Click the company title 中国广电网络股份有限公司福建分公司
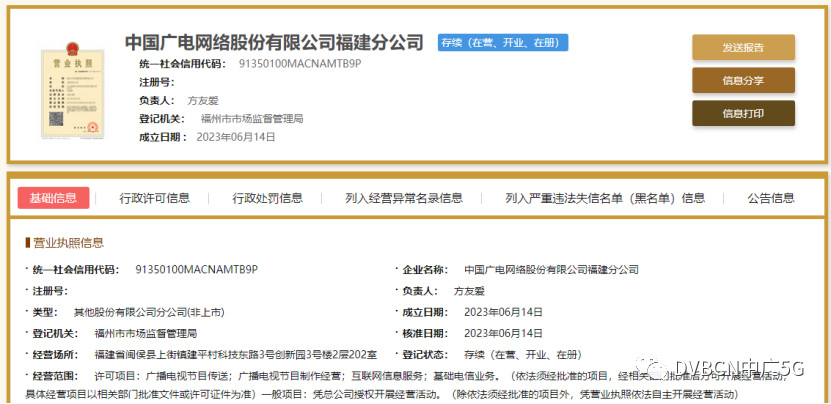This screenshot has height=404, width=831. click(x=274, y=42)
